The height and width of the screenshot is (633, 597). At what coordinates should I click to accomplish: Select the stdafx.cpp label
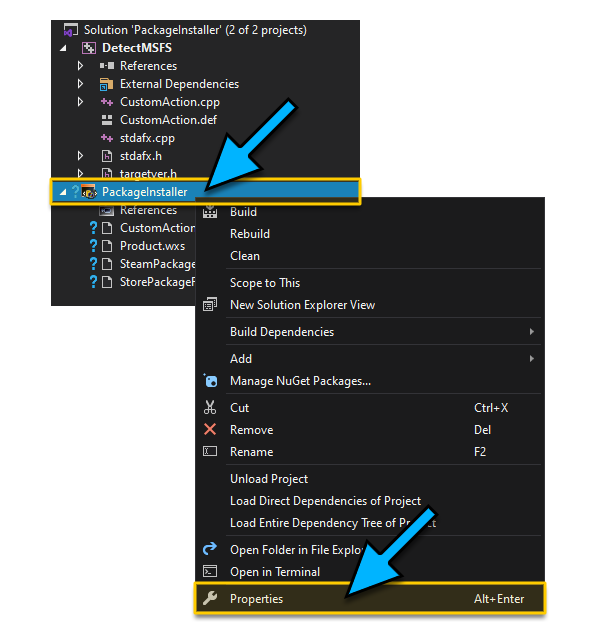click(147, 138)
